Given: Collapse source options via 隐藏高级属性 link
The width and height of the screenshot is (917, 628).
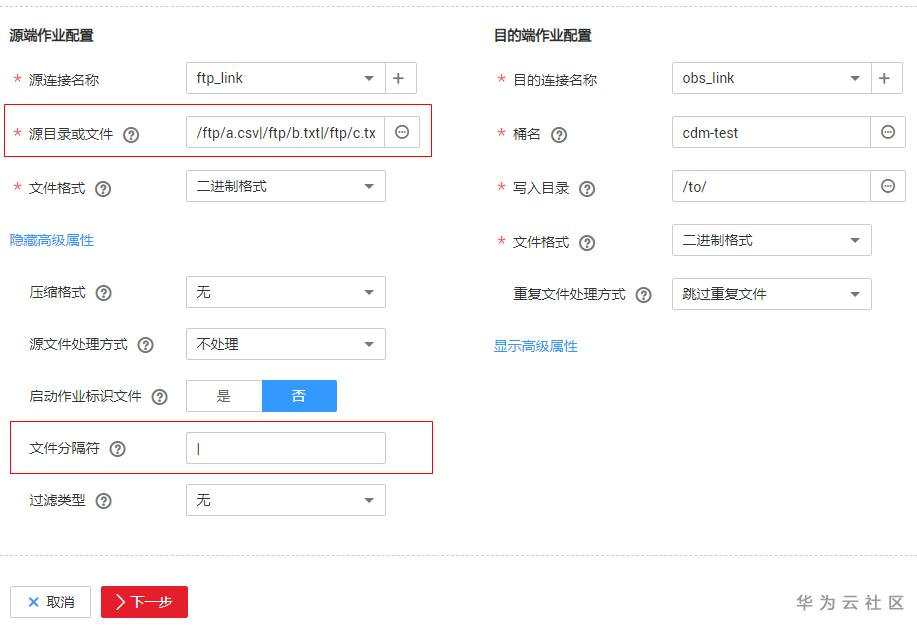Looking at the screenshot, I should coord(51,240).
